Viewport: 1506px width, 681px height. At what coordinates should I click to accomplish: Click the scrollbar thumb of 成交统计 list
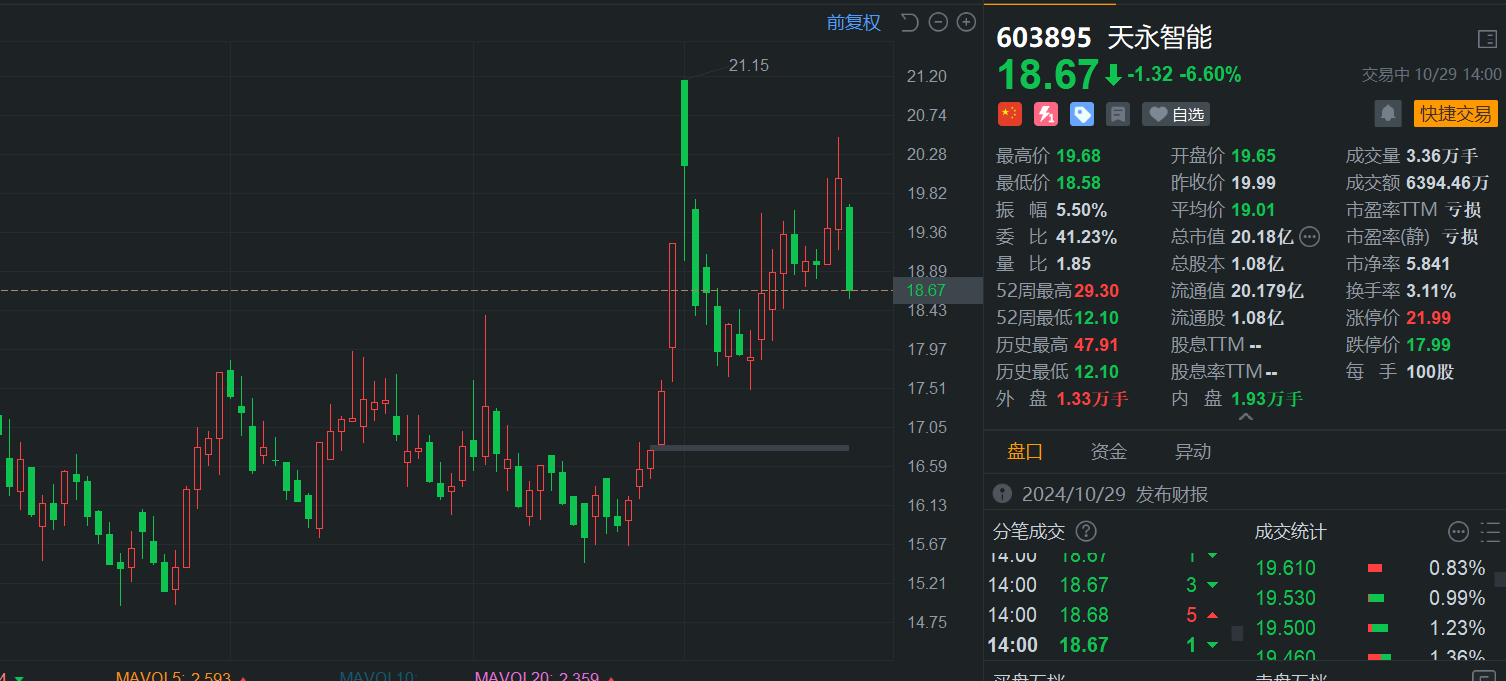click(x=1500, y=579)
